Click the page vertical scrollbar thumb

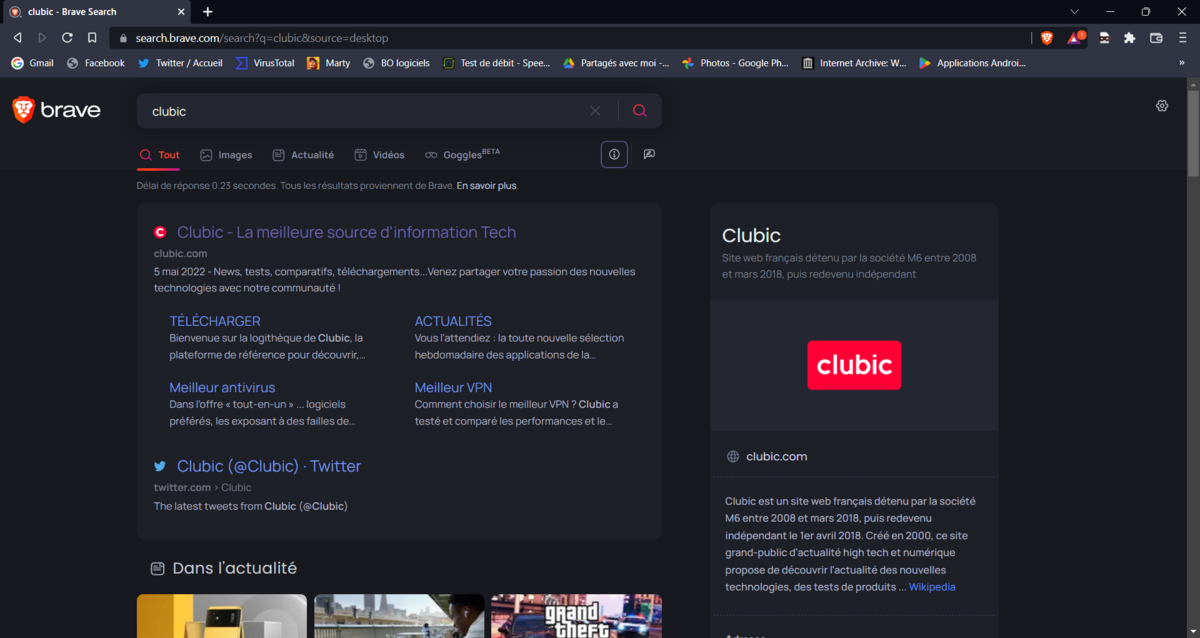[1193, 135]
